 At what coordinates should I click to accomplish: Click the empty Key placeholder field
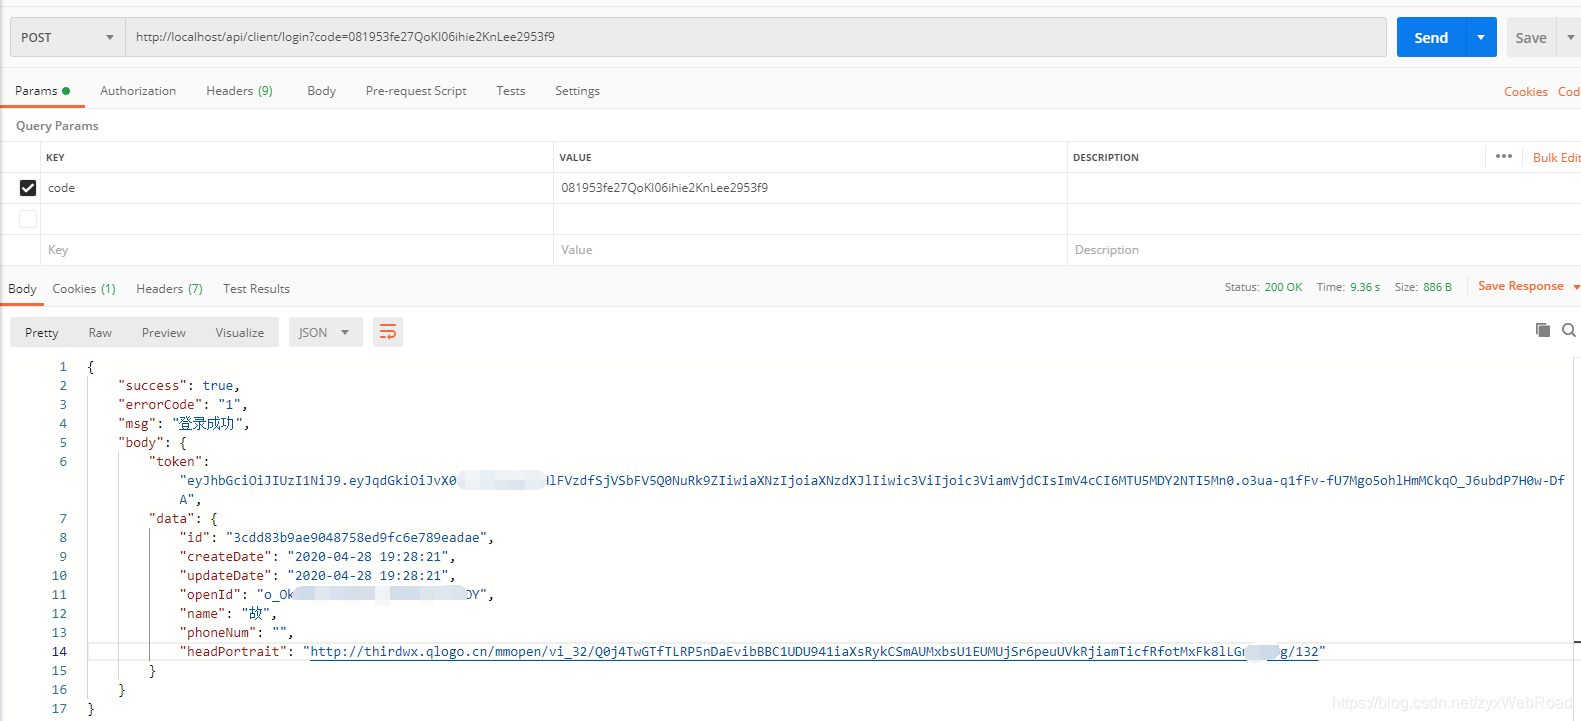pos(297,250)
